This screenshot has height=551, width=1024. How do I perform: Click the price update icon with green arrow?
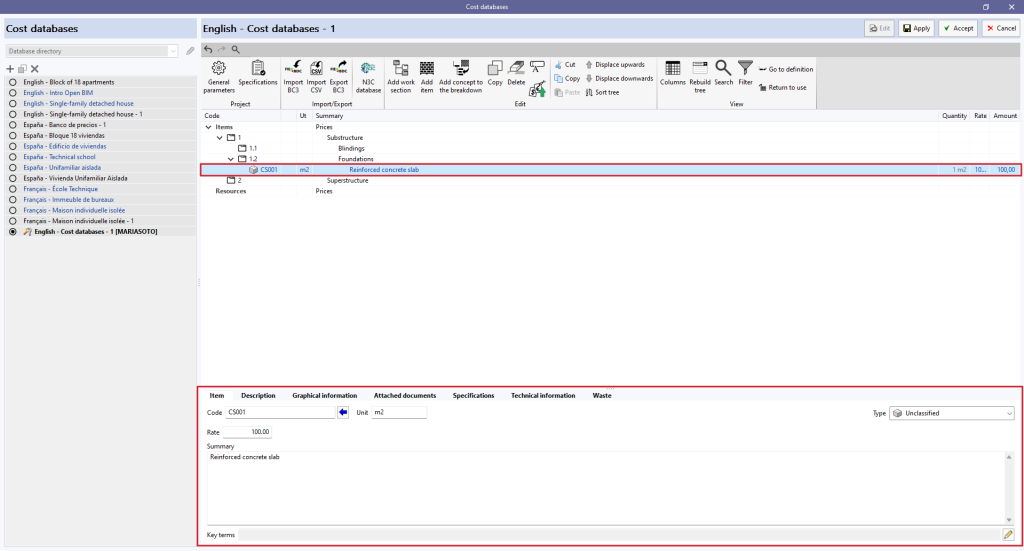pyautogui.click(x=537, y=89)
